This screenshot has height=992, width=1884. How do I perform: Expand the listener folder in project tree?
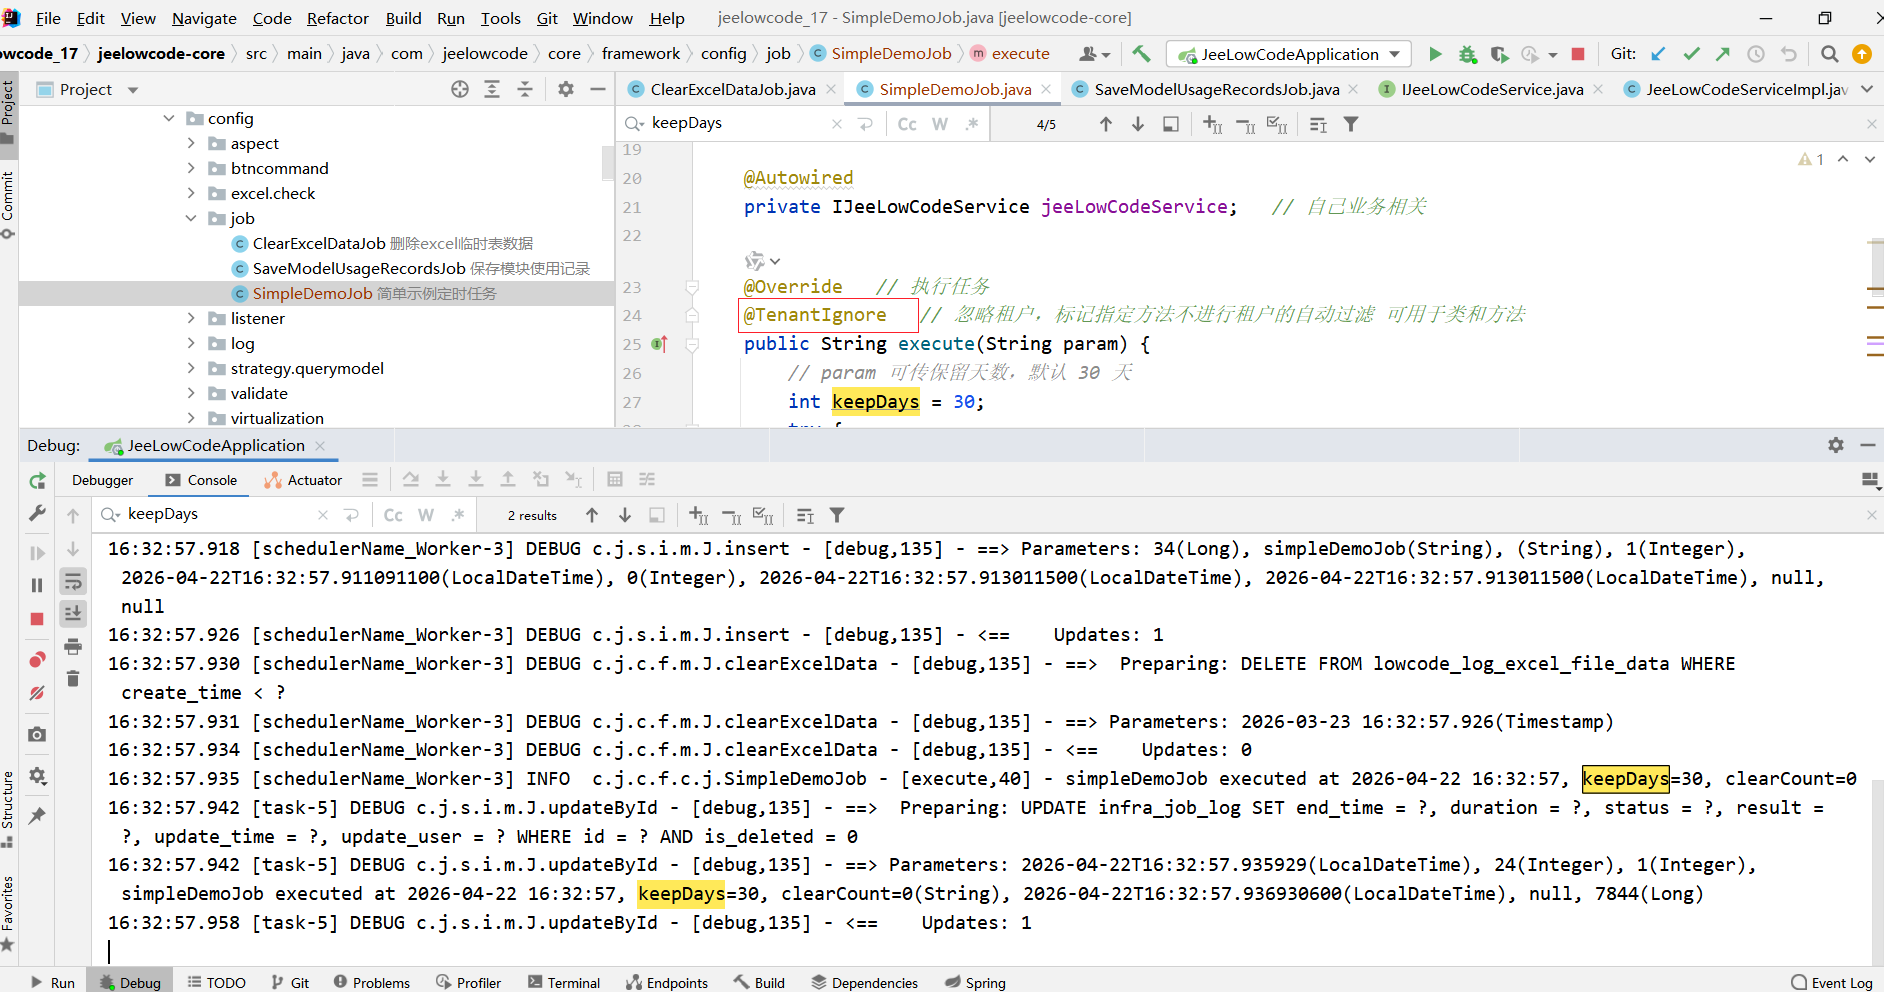[x=191, y=318]
